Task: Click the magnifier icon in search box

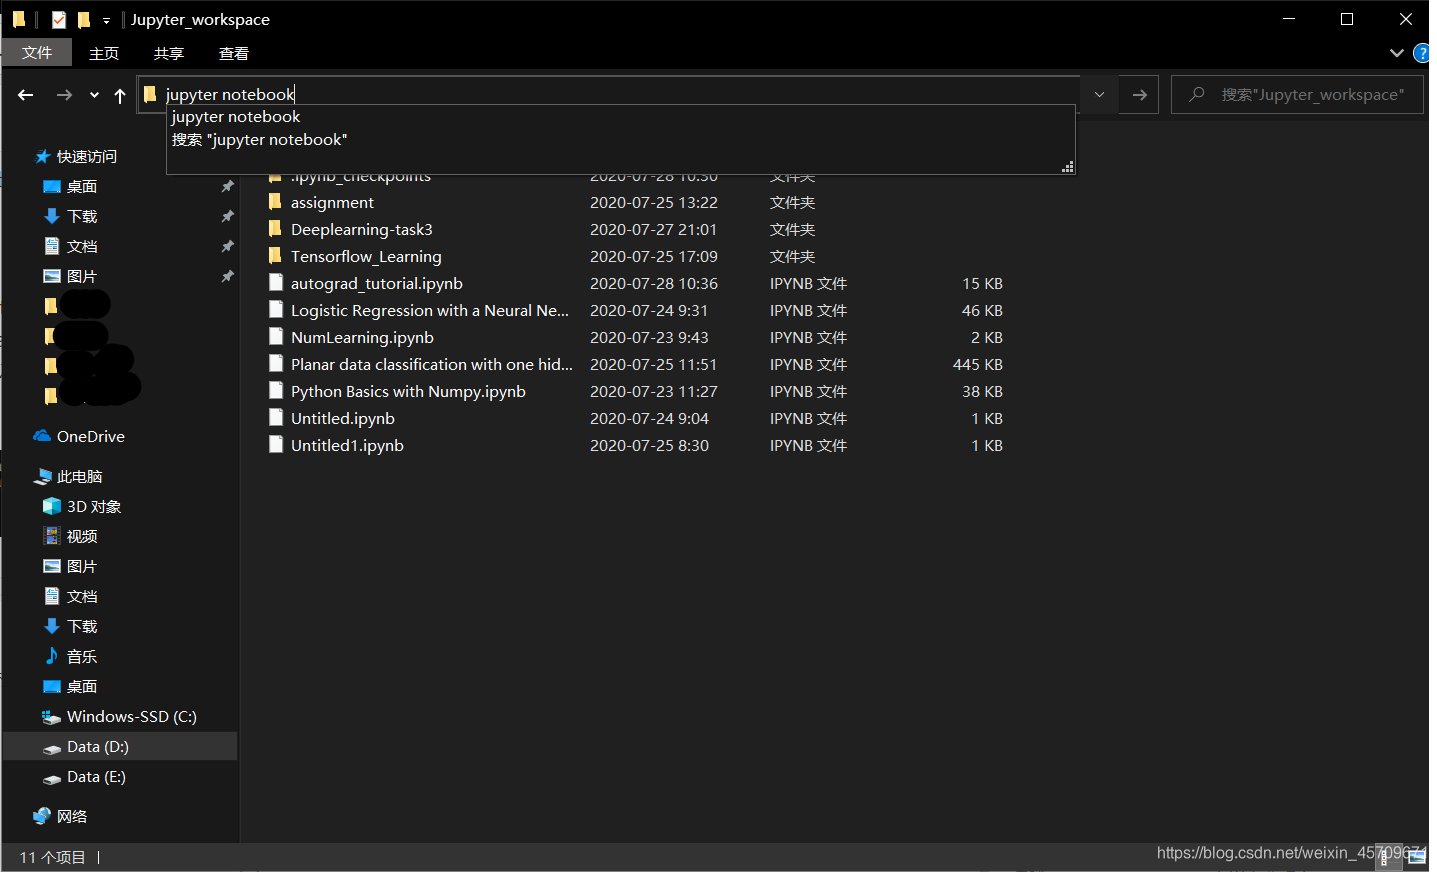Action: point(1196,95)
